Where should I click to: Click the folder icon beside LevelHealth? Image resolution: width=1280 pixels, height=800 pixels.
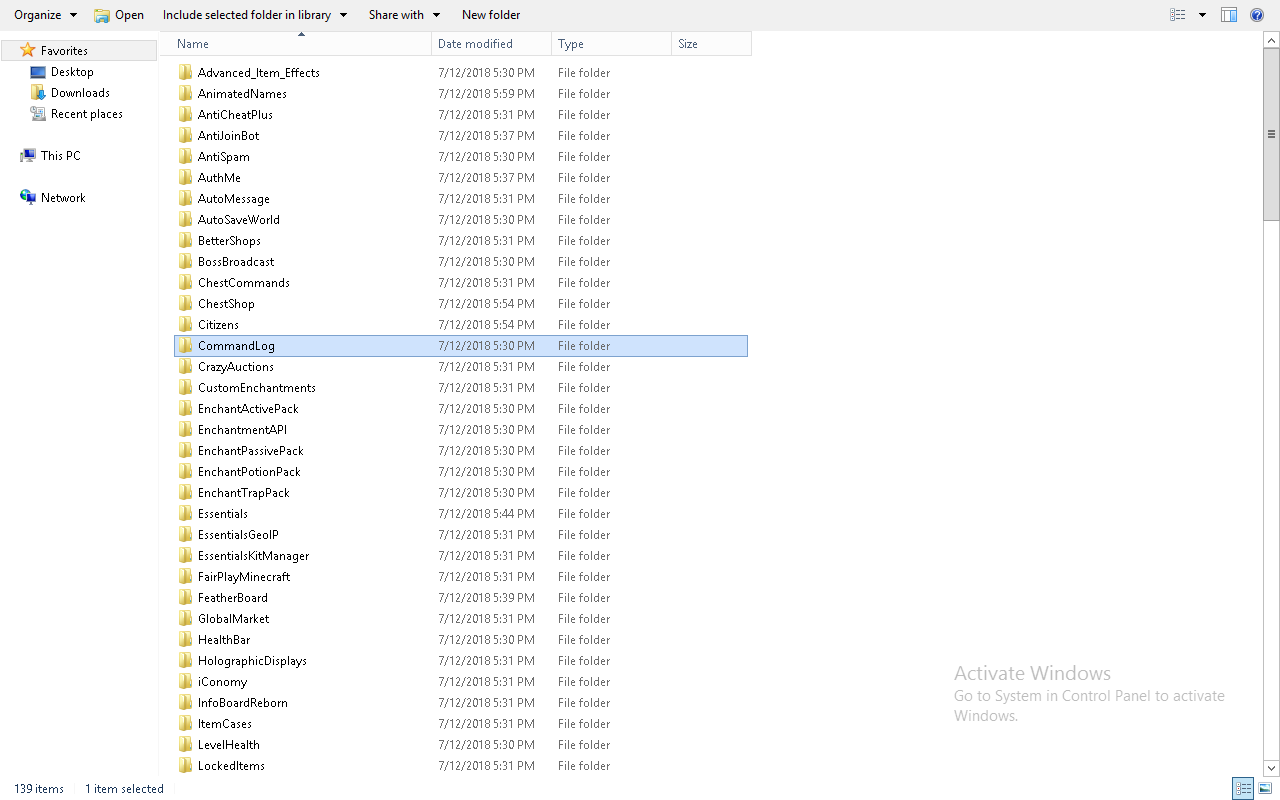pos(185,744)
